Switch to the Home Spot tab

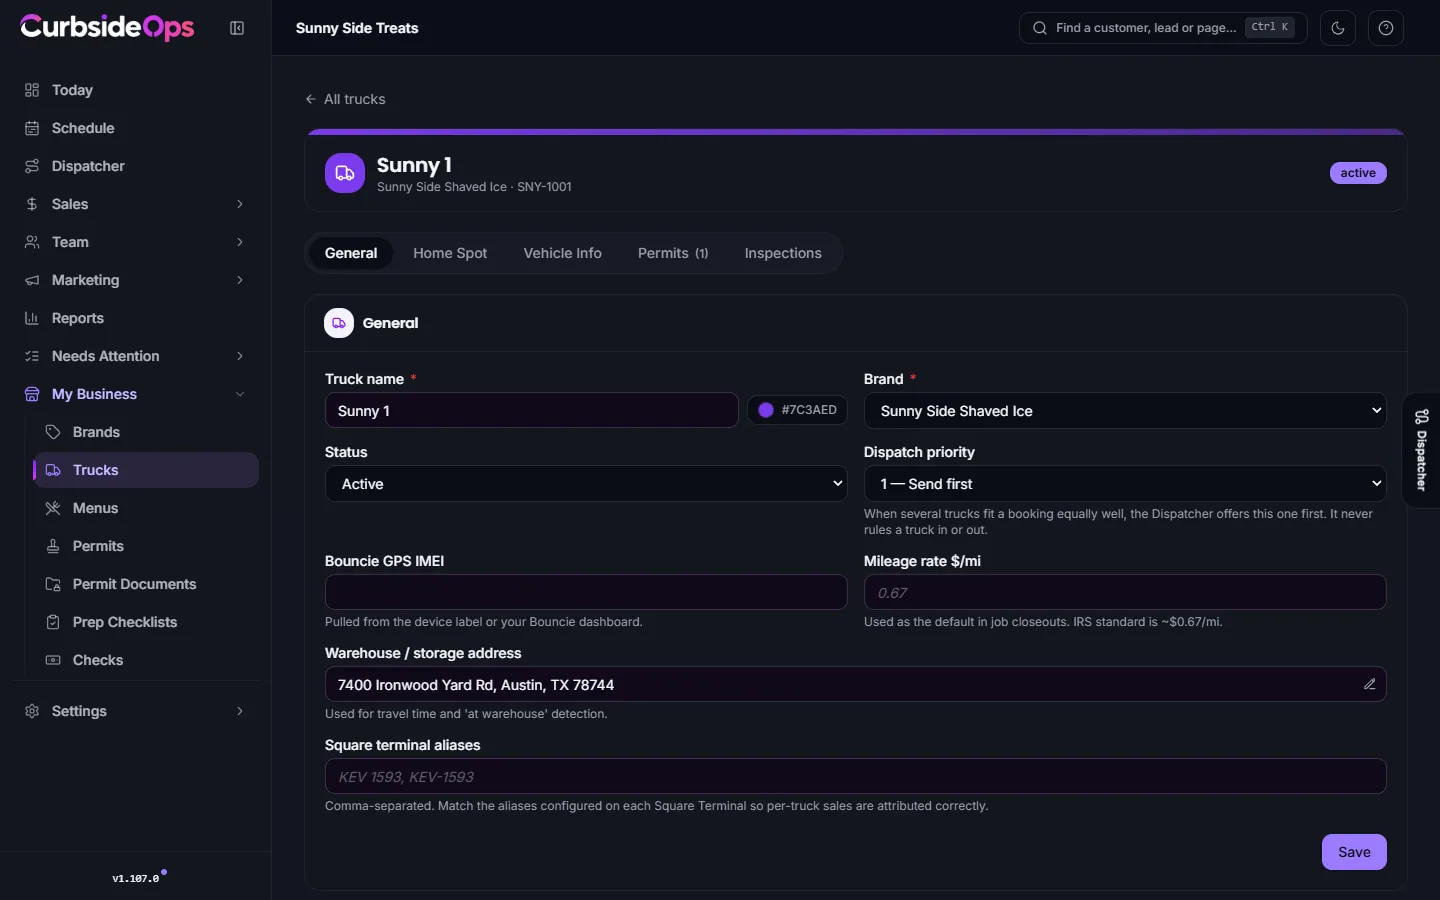coord(450,253)
